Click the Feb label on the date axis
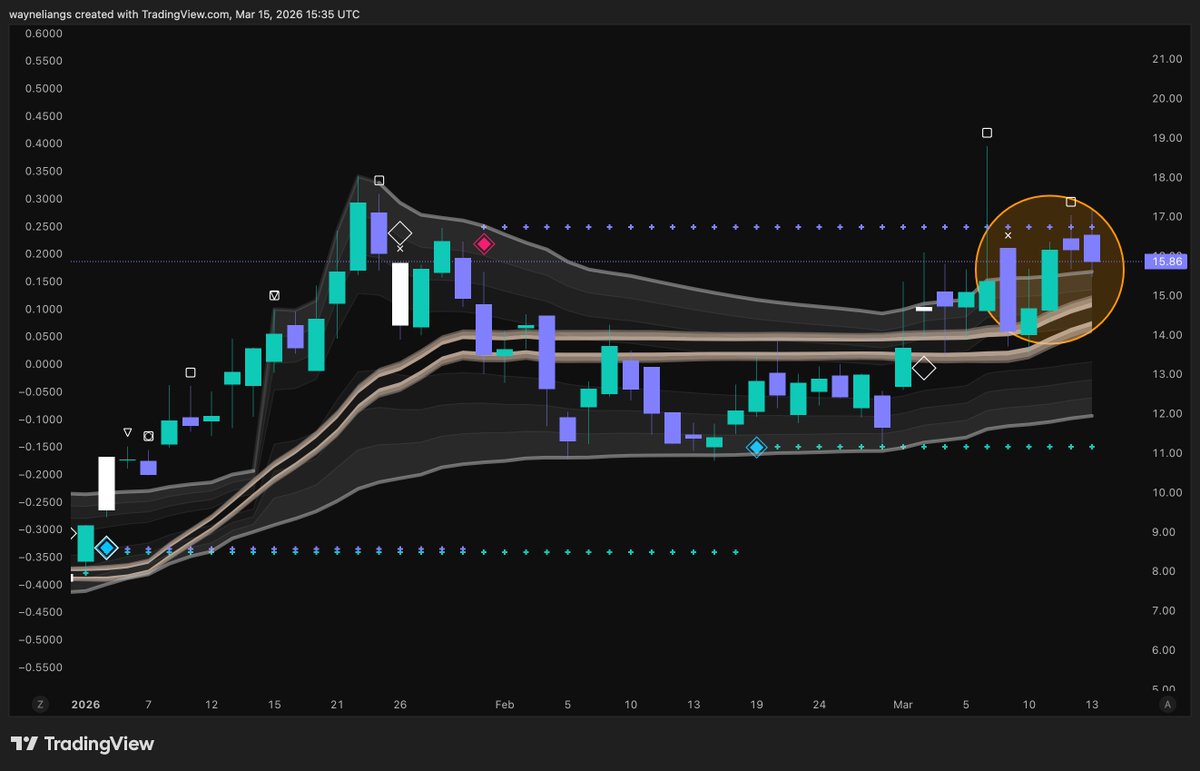Image resolution: width=1200 pixels, height=771 pixels. click(x=504, y=704)
